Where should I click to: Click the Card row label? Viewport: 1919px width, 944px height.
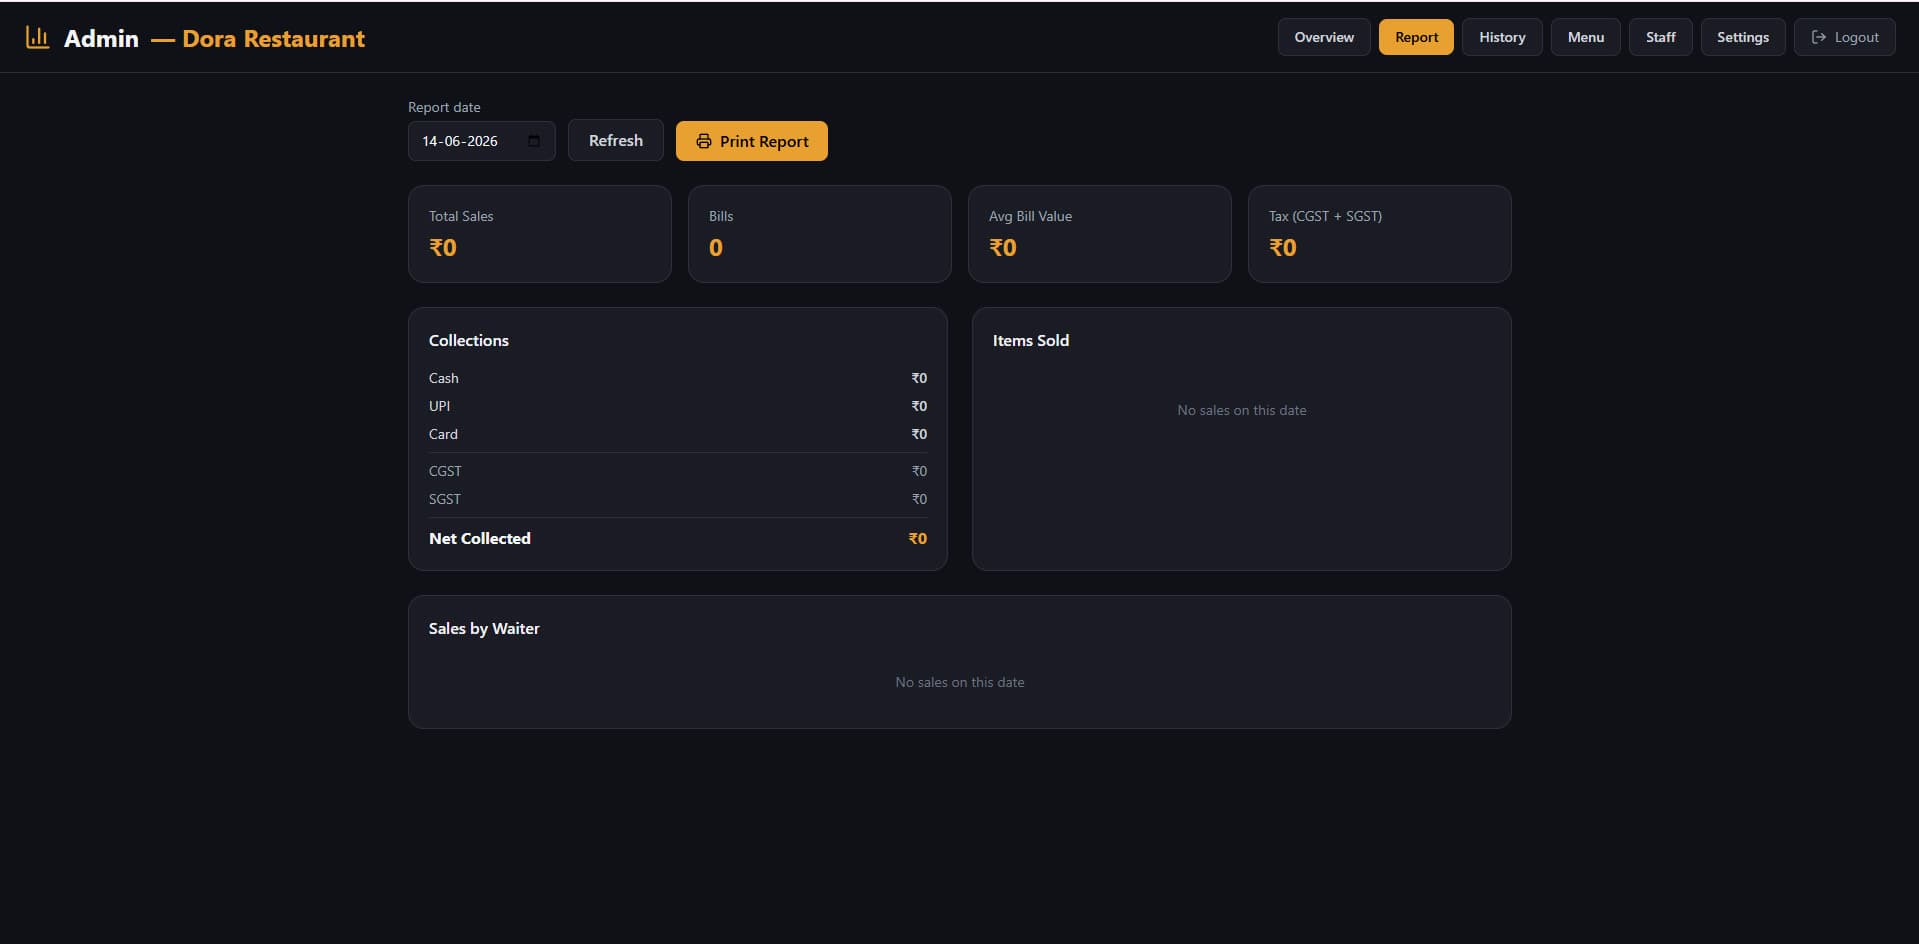[443, 434]
